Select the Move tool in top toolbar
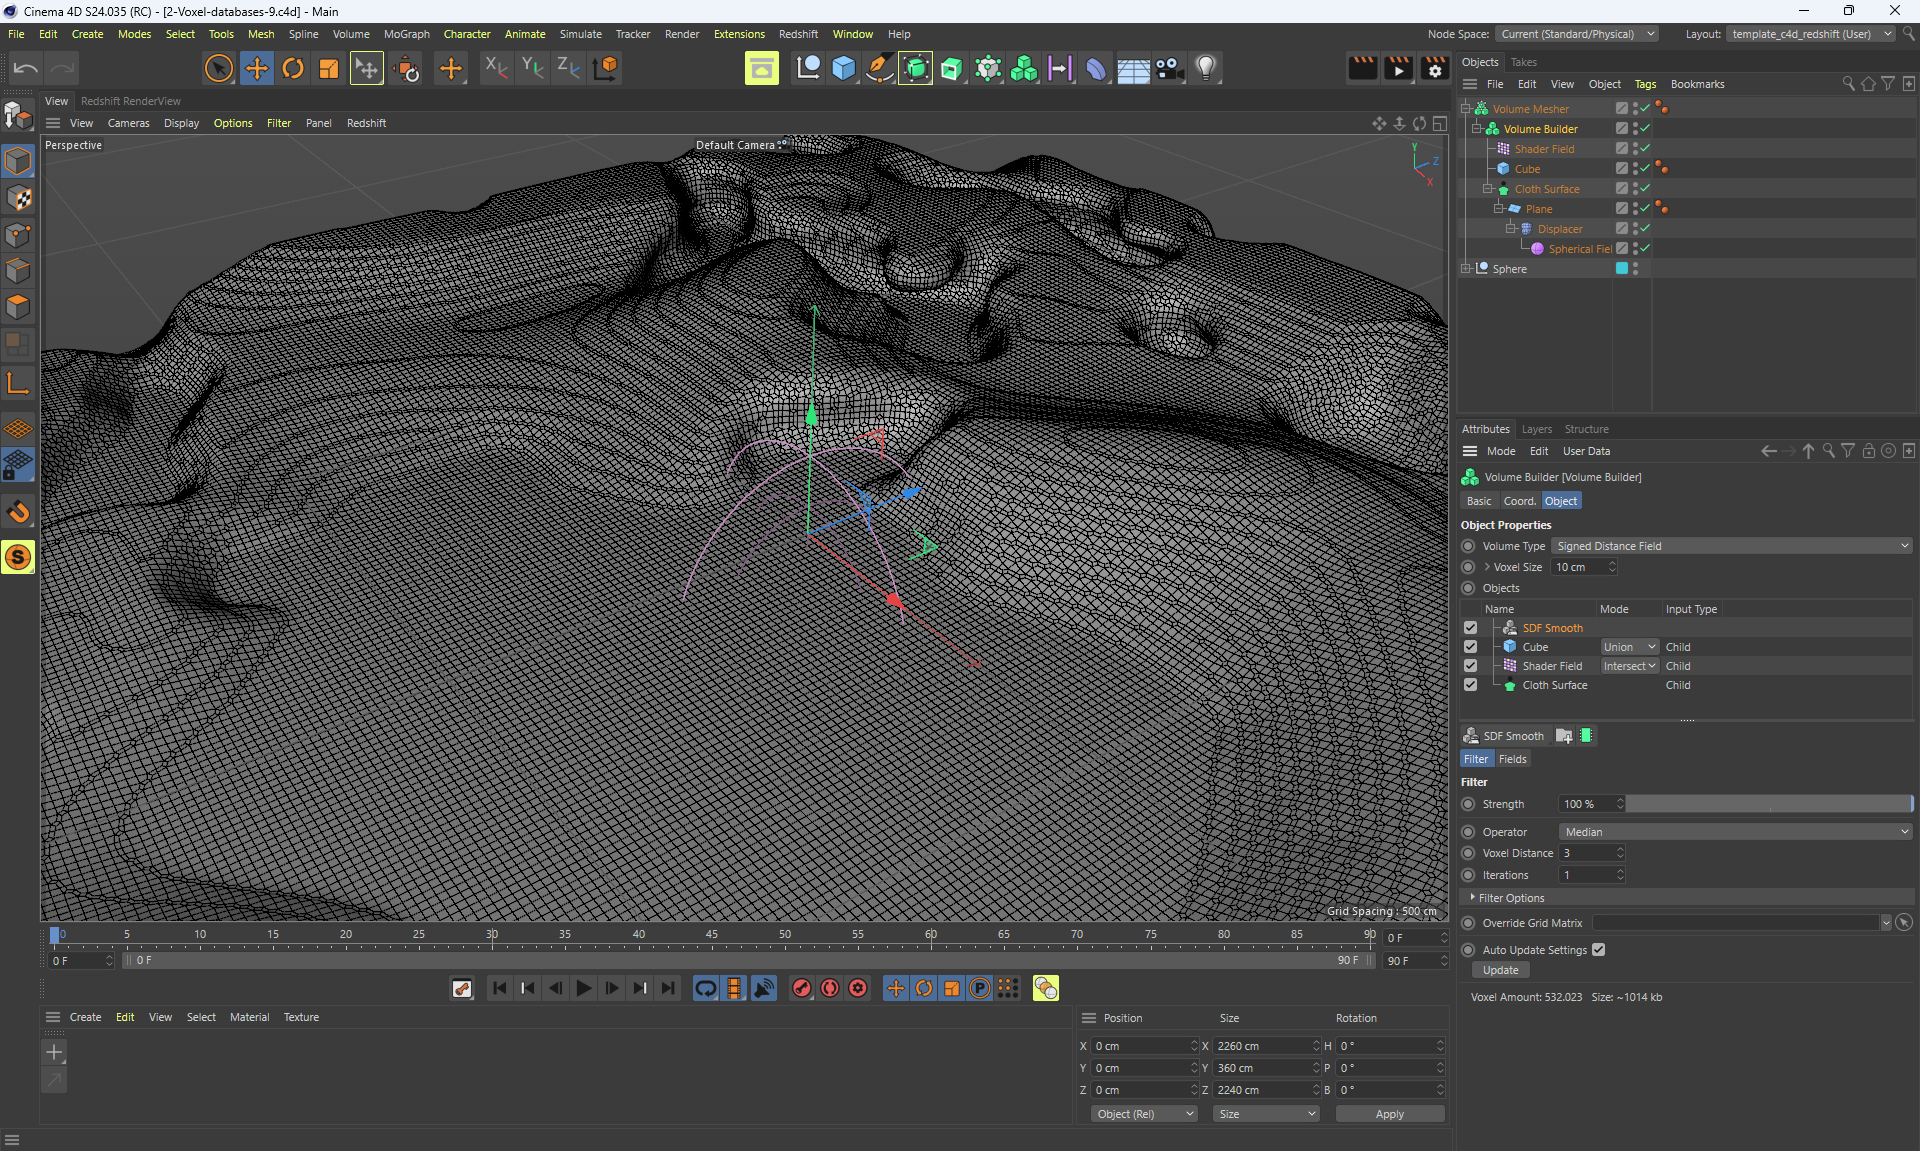The width and height of the screenshot is (1920, 1151). coord(256,68)
